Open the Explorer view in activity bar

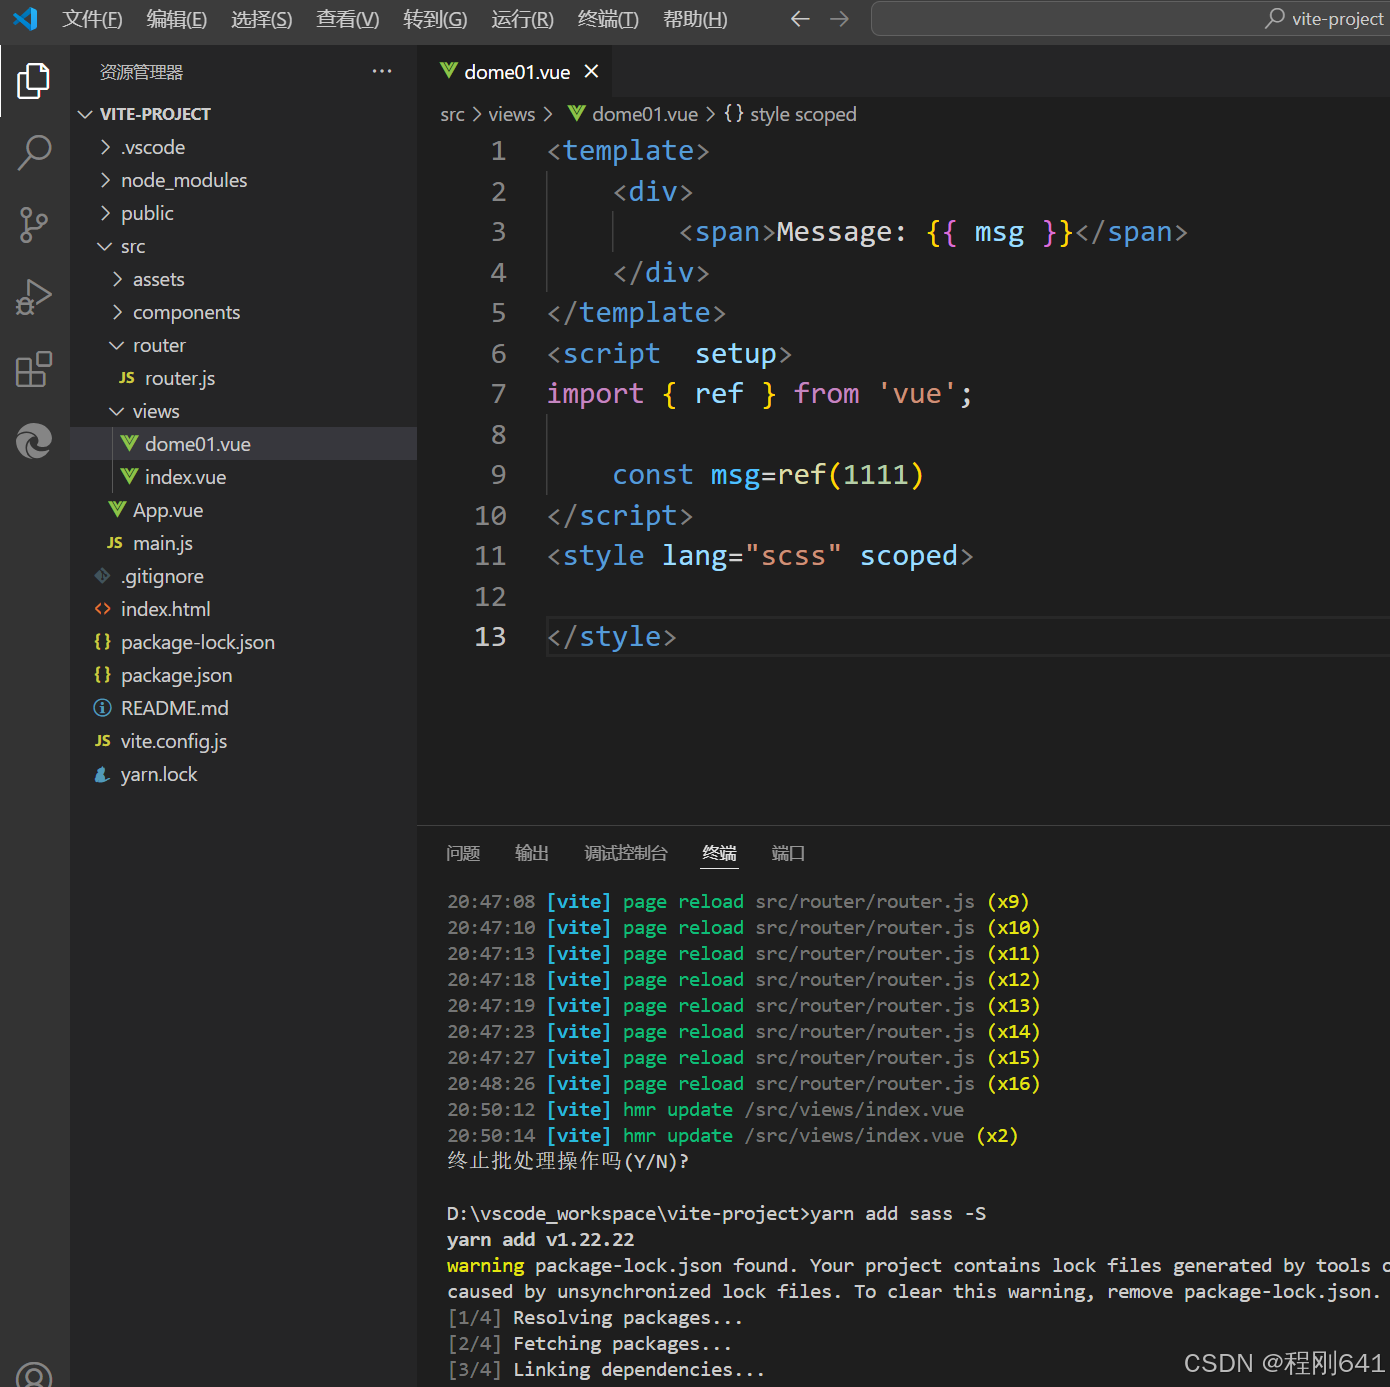pos(34,81)
